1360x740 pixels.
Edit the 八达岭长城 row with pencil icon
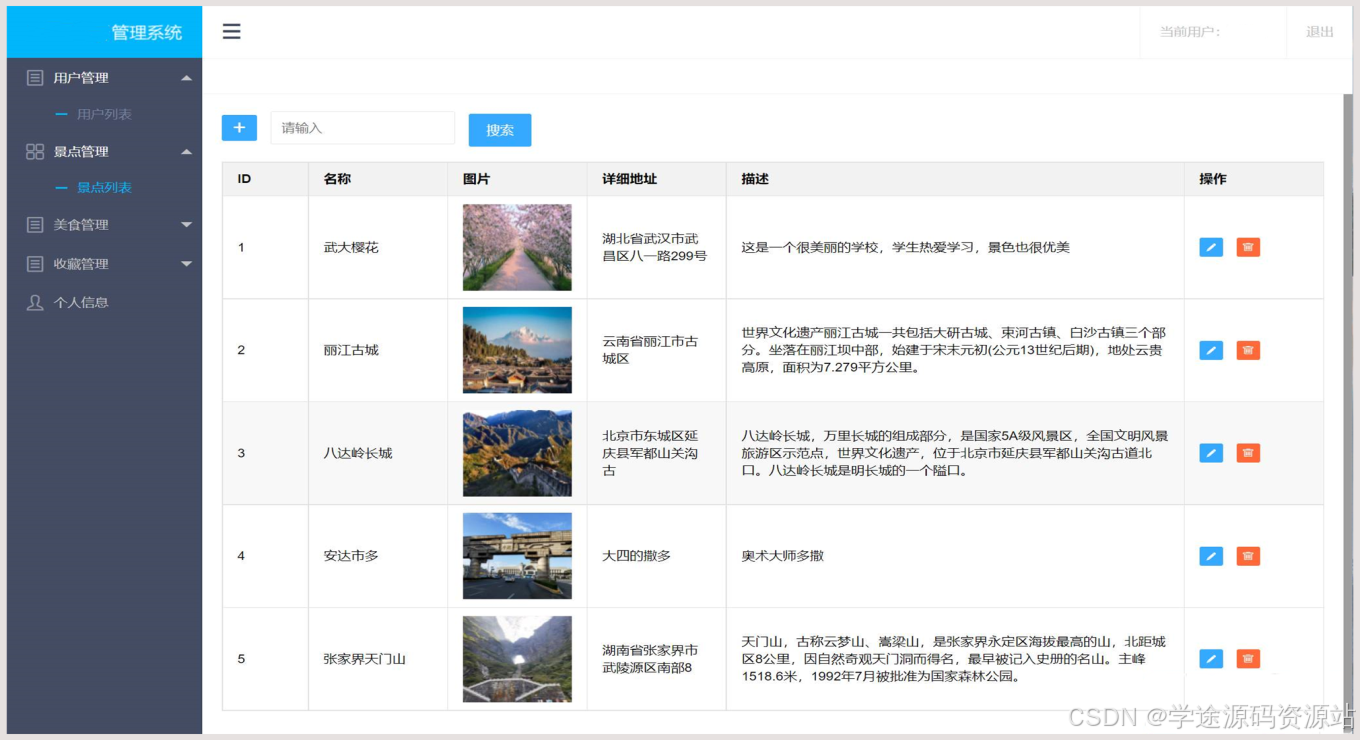(1211, 453)
